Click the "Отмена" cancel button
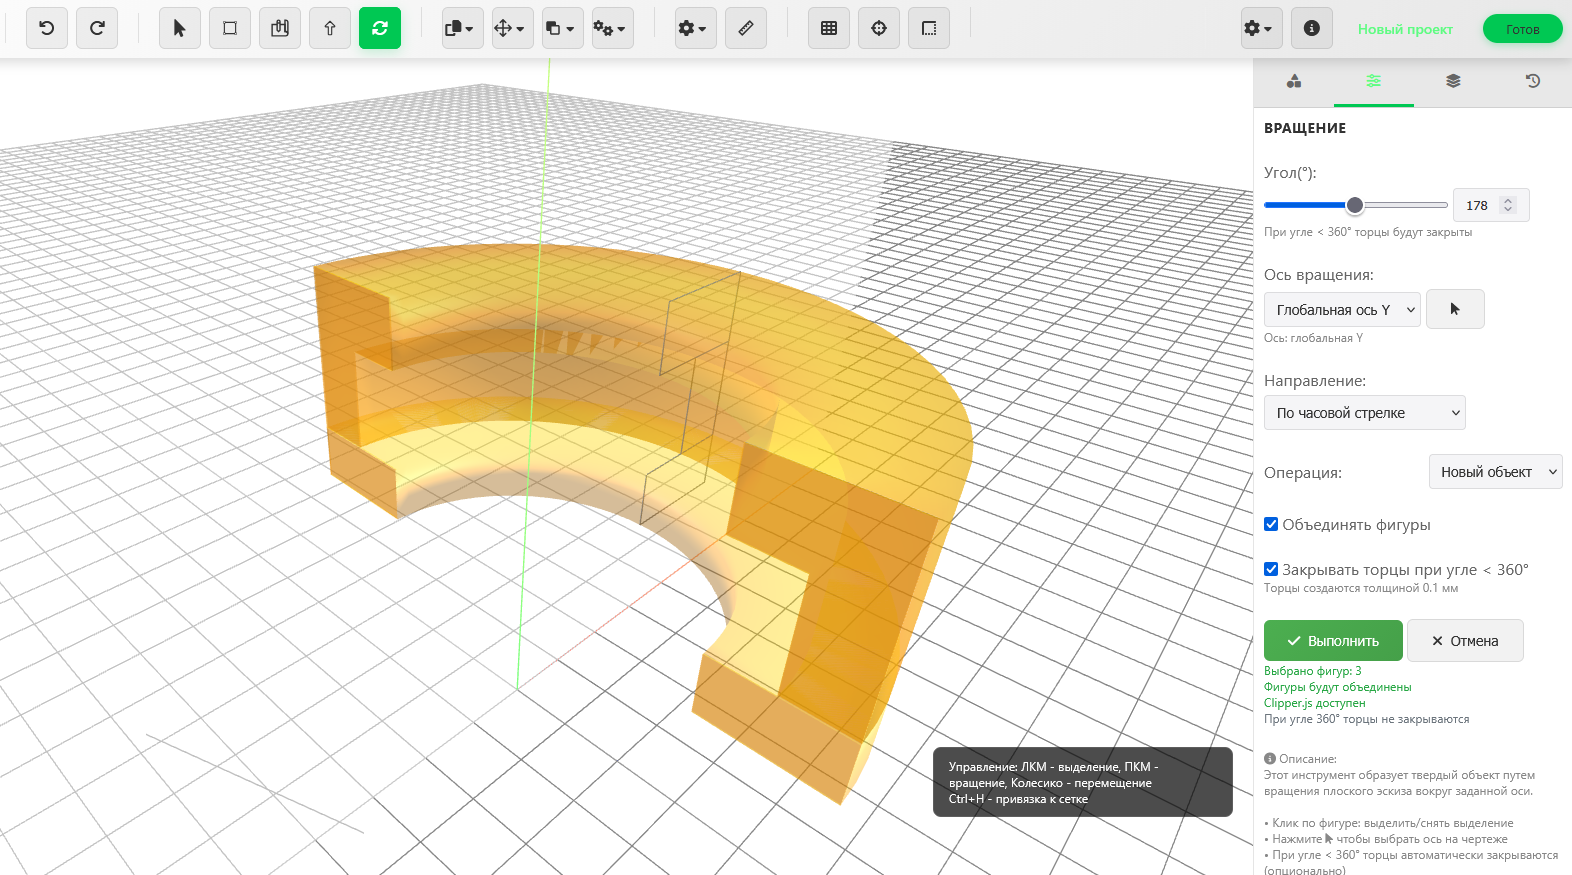Viewport: 1572px width, 875px height. point(1465,641)
